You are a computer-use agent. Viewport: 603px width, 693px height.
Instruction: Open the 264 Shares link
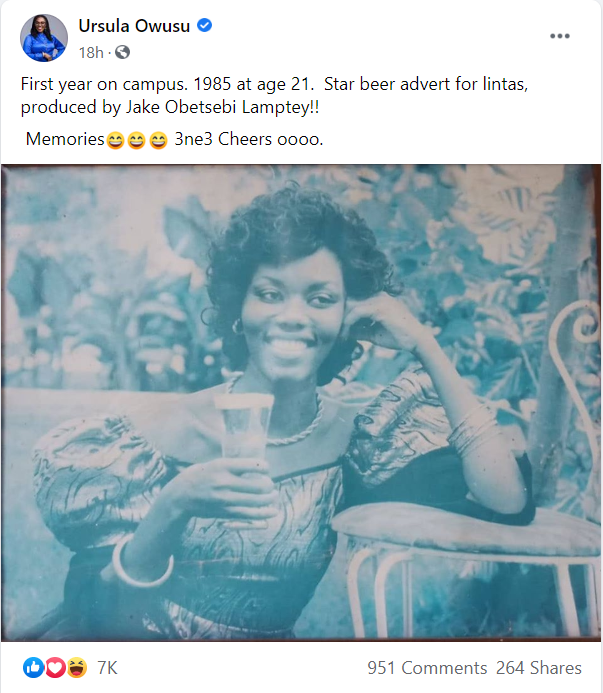(538, 668)
